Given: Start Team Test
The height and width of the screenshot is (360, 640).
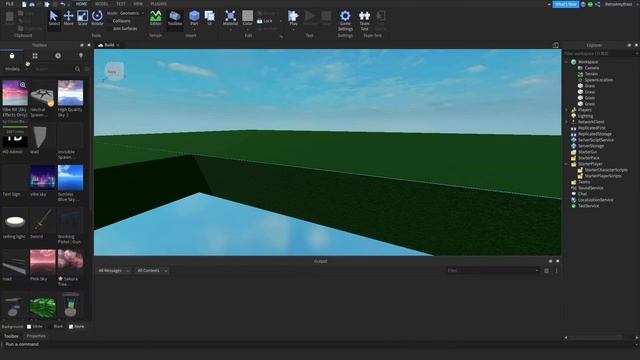Looking at the screenshot, I should [364, 20].
